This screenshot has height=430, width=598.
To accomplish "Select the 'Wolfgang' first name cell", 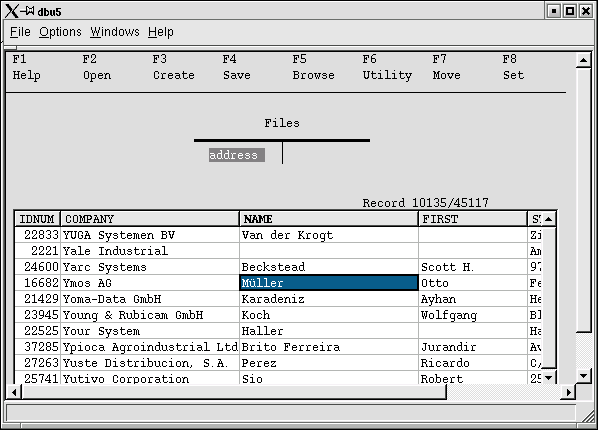I will pos(473,315).
